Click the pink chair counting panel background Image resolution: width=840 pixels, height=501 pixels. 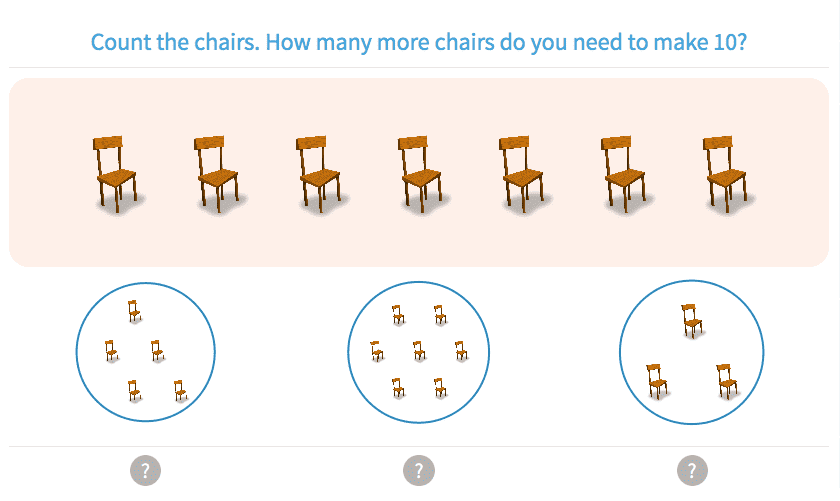(x=420, y=245)
